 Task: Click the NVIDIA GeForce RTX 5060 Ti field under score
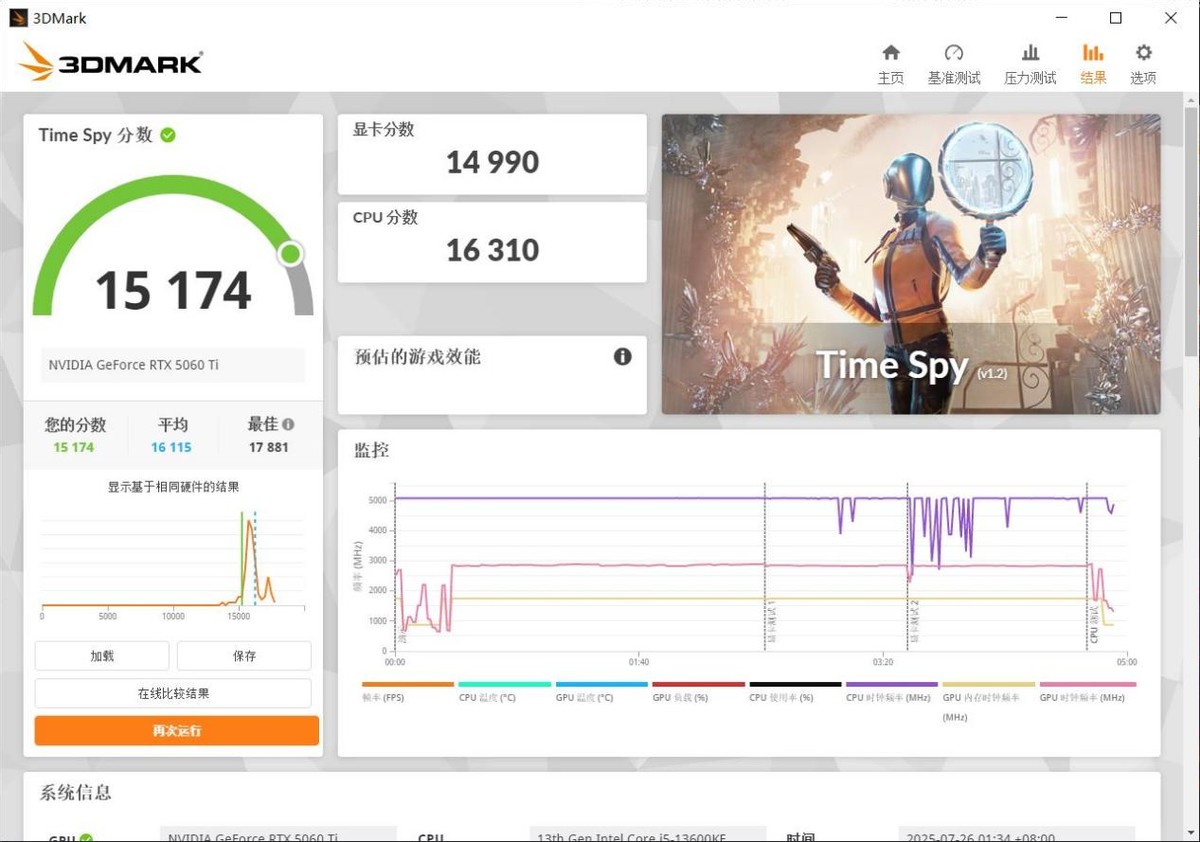(173, 365)
